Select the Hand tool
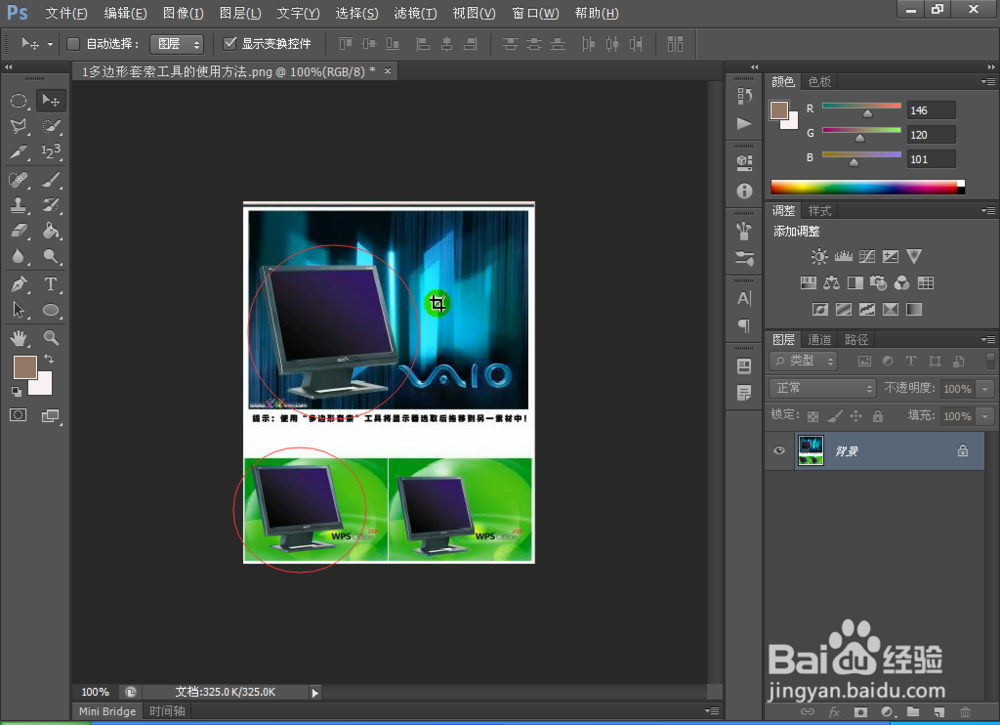Viewport: 1000px width, 725px height. click(18, 338)
